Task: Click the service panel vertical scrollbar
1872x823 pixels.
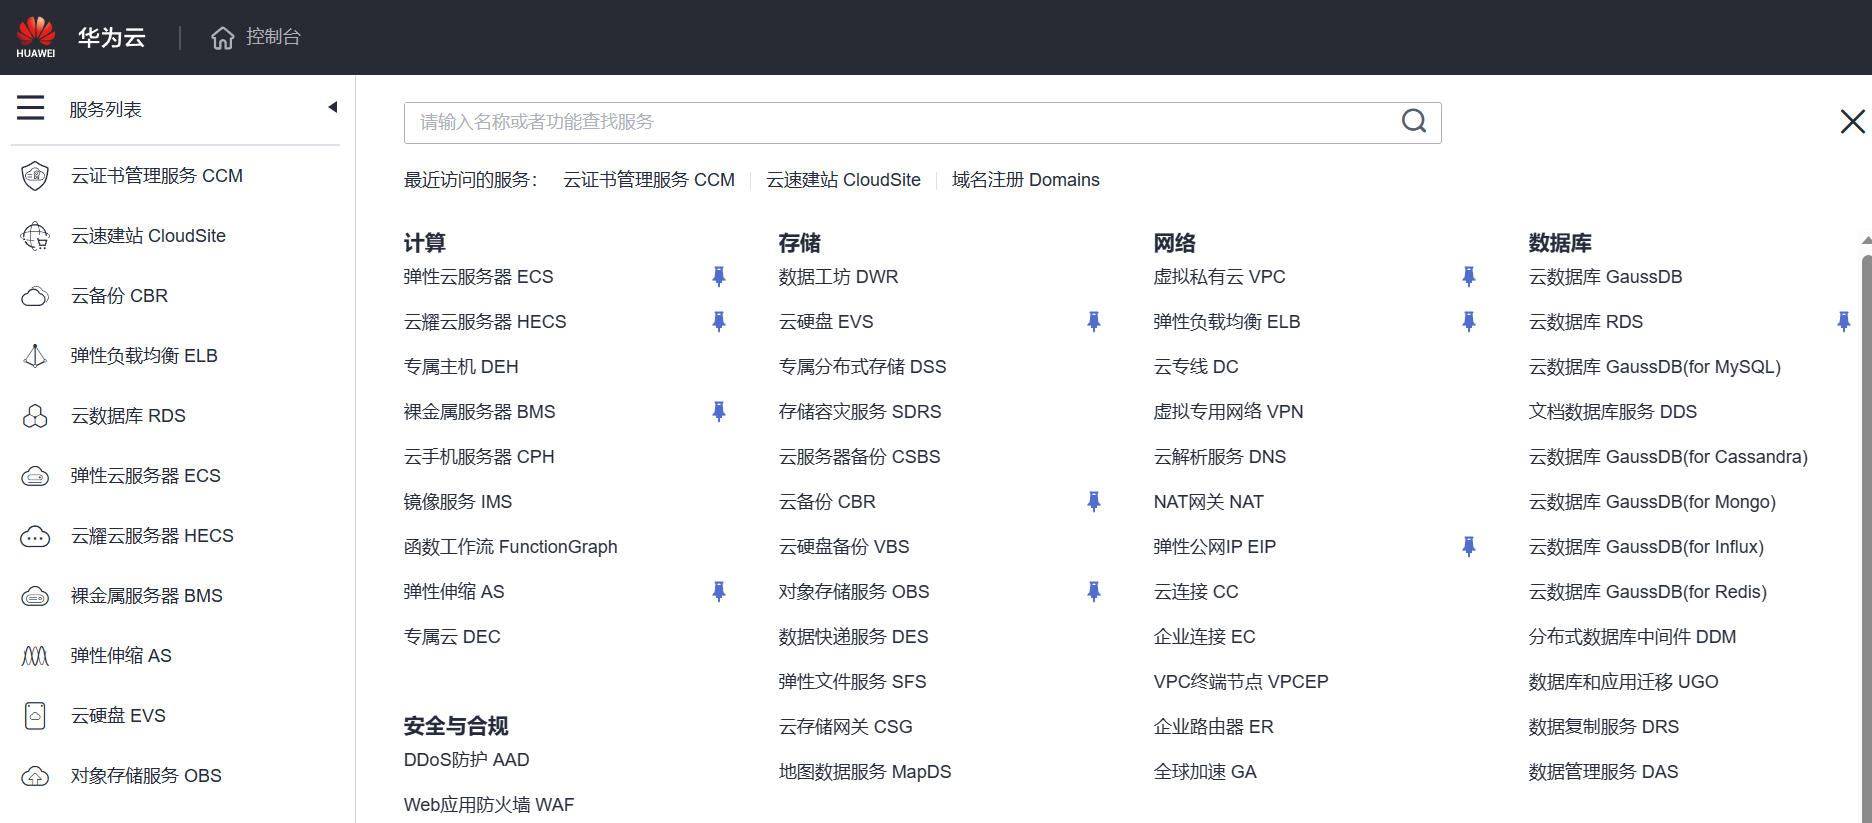Action: (1866, 538)
